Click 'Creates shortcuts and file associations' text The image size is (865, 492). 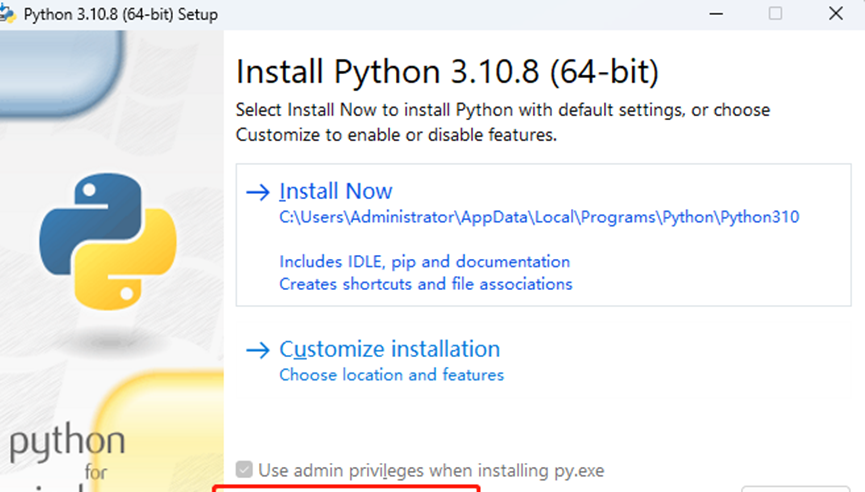425,284
